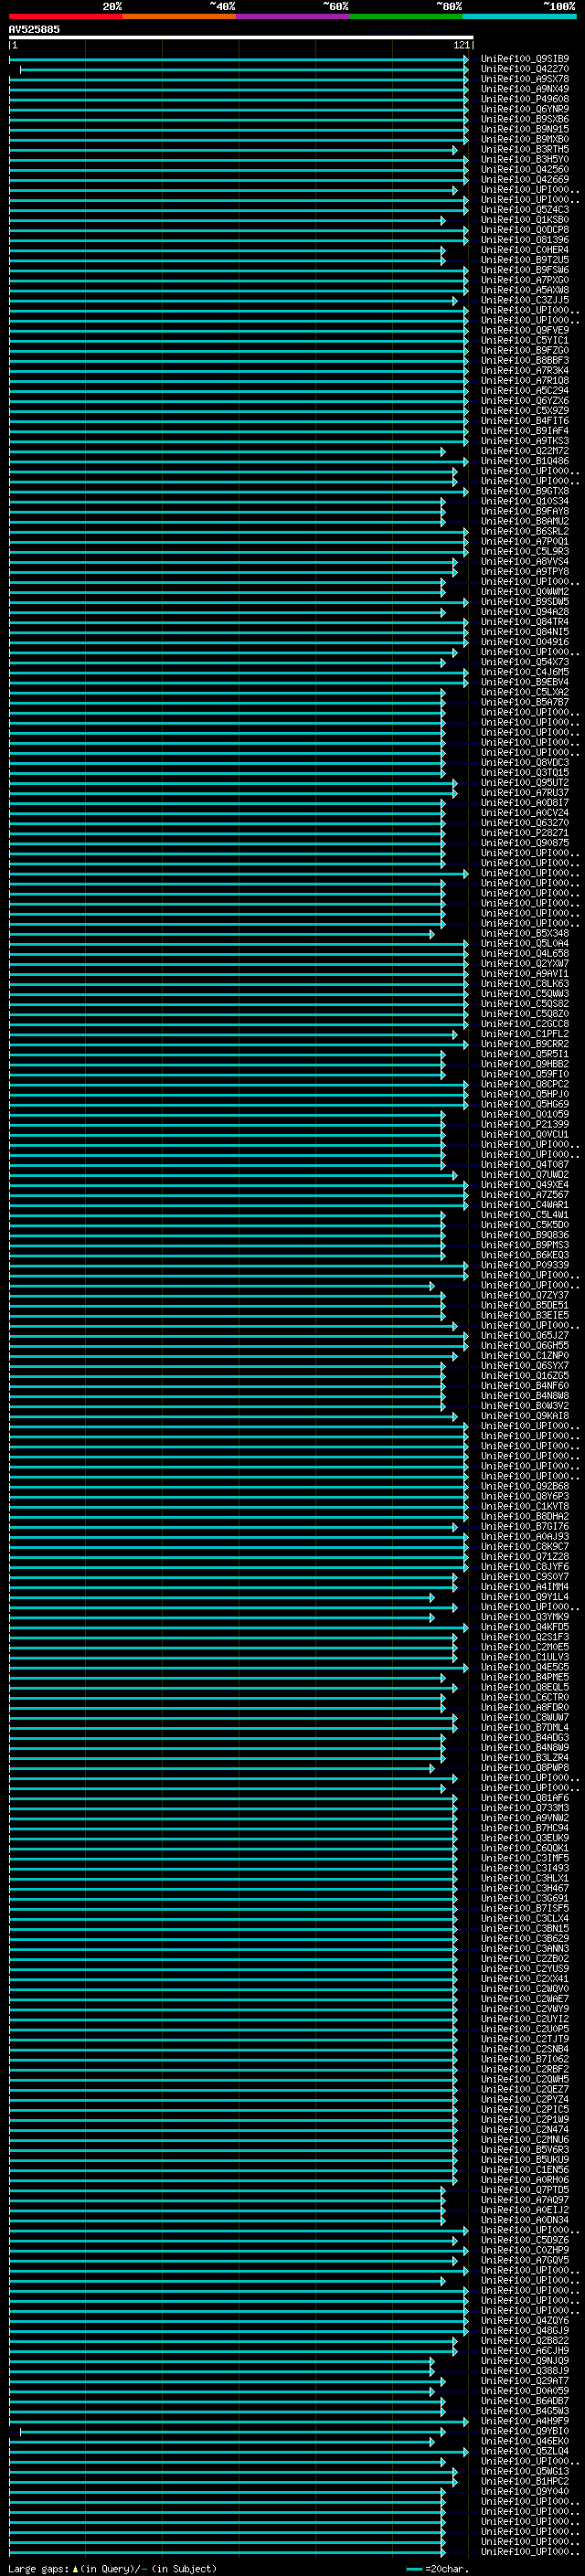Image resolution: width=585 pixels, height=2576 pixels.
Task: Click the end position label 121
Action: (x=461, y=45)
